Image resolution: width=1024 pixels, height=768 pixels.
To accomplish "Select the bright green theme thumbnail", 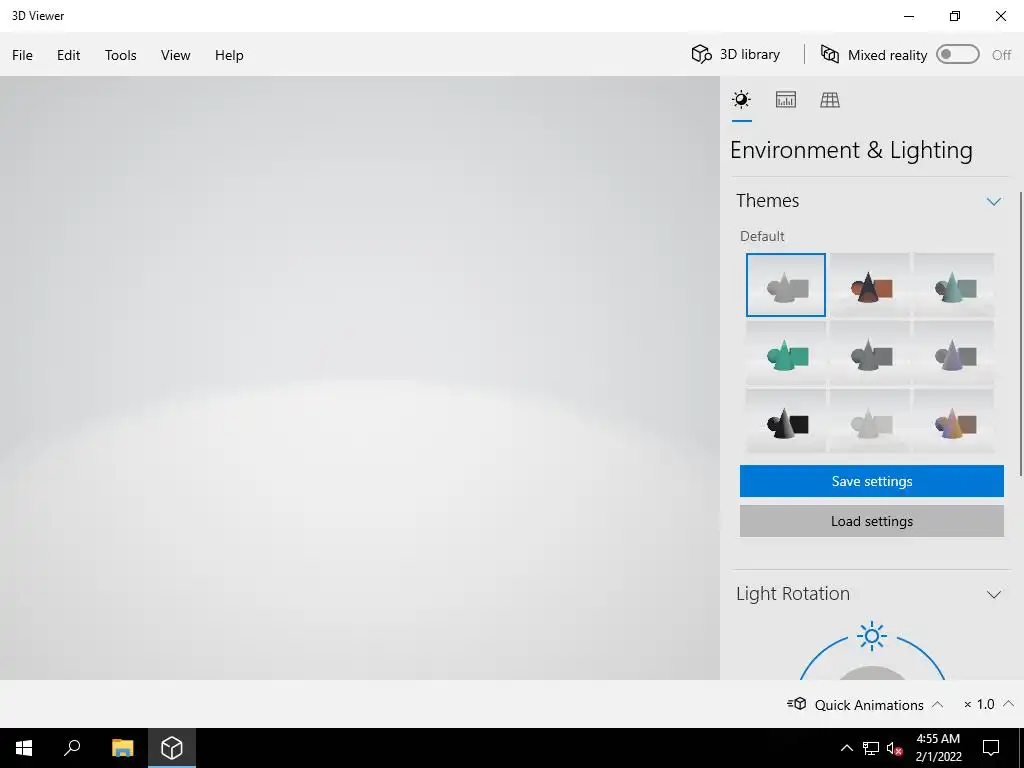I will click(786, 353).
